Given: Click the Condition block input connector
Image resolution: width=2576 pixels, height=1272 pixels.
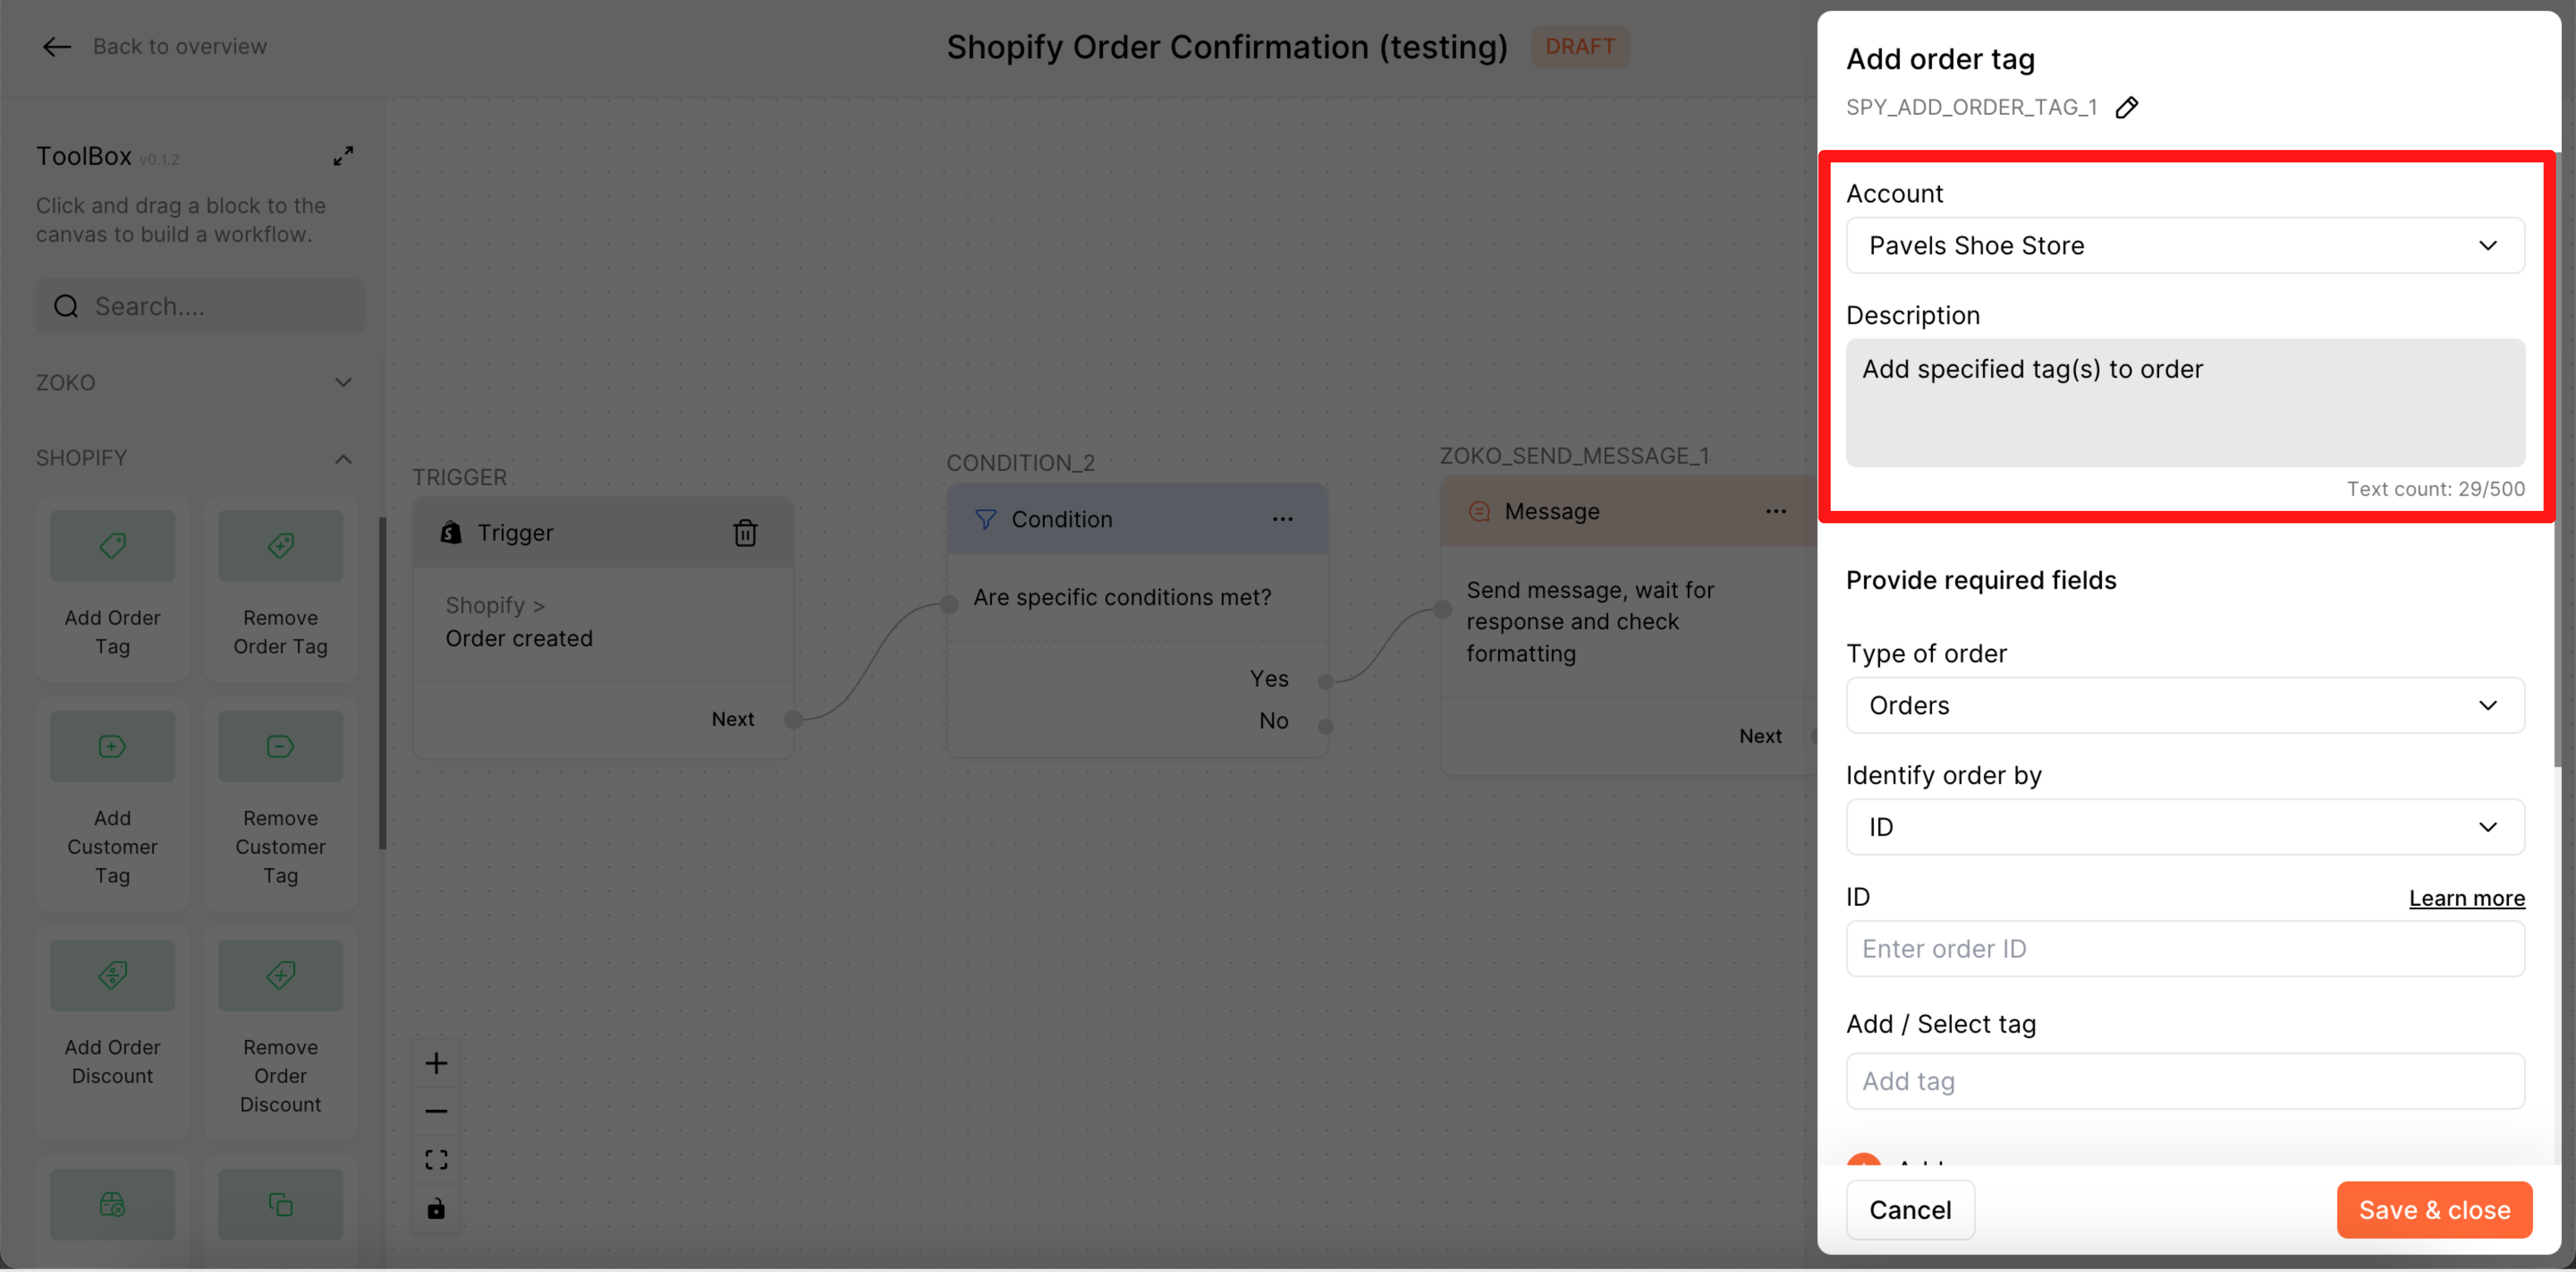Looking at the screenshot, I should tap(949, 603).
